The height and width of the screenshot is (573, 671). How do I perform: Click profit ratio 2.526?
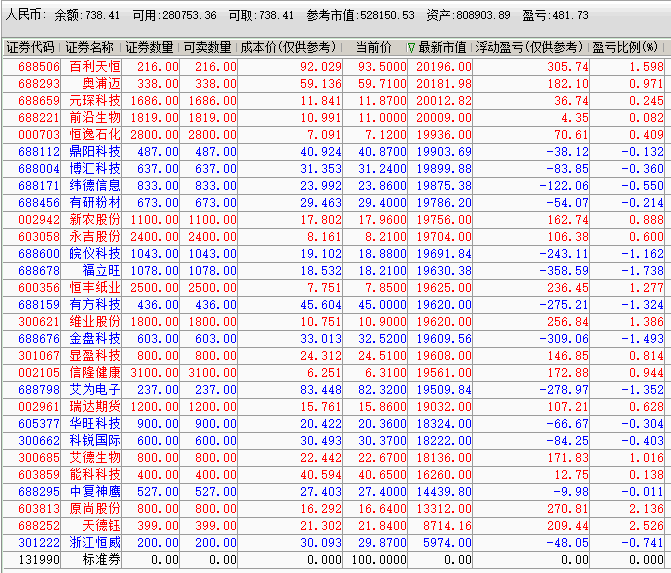(646, 525)
